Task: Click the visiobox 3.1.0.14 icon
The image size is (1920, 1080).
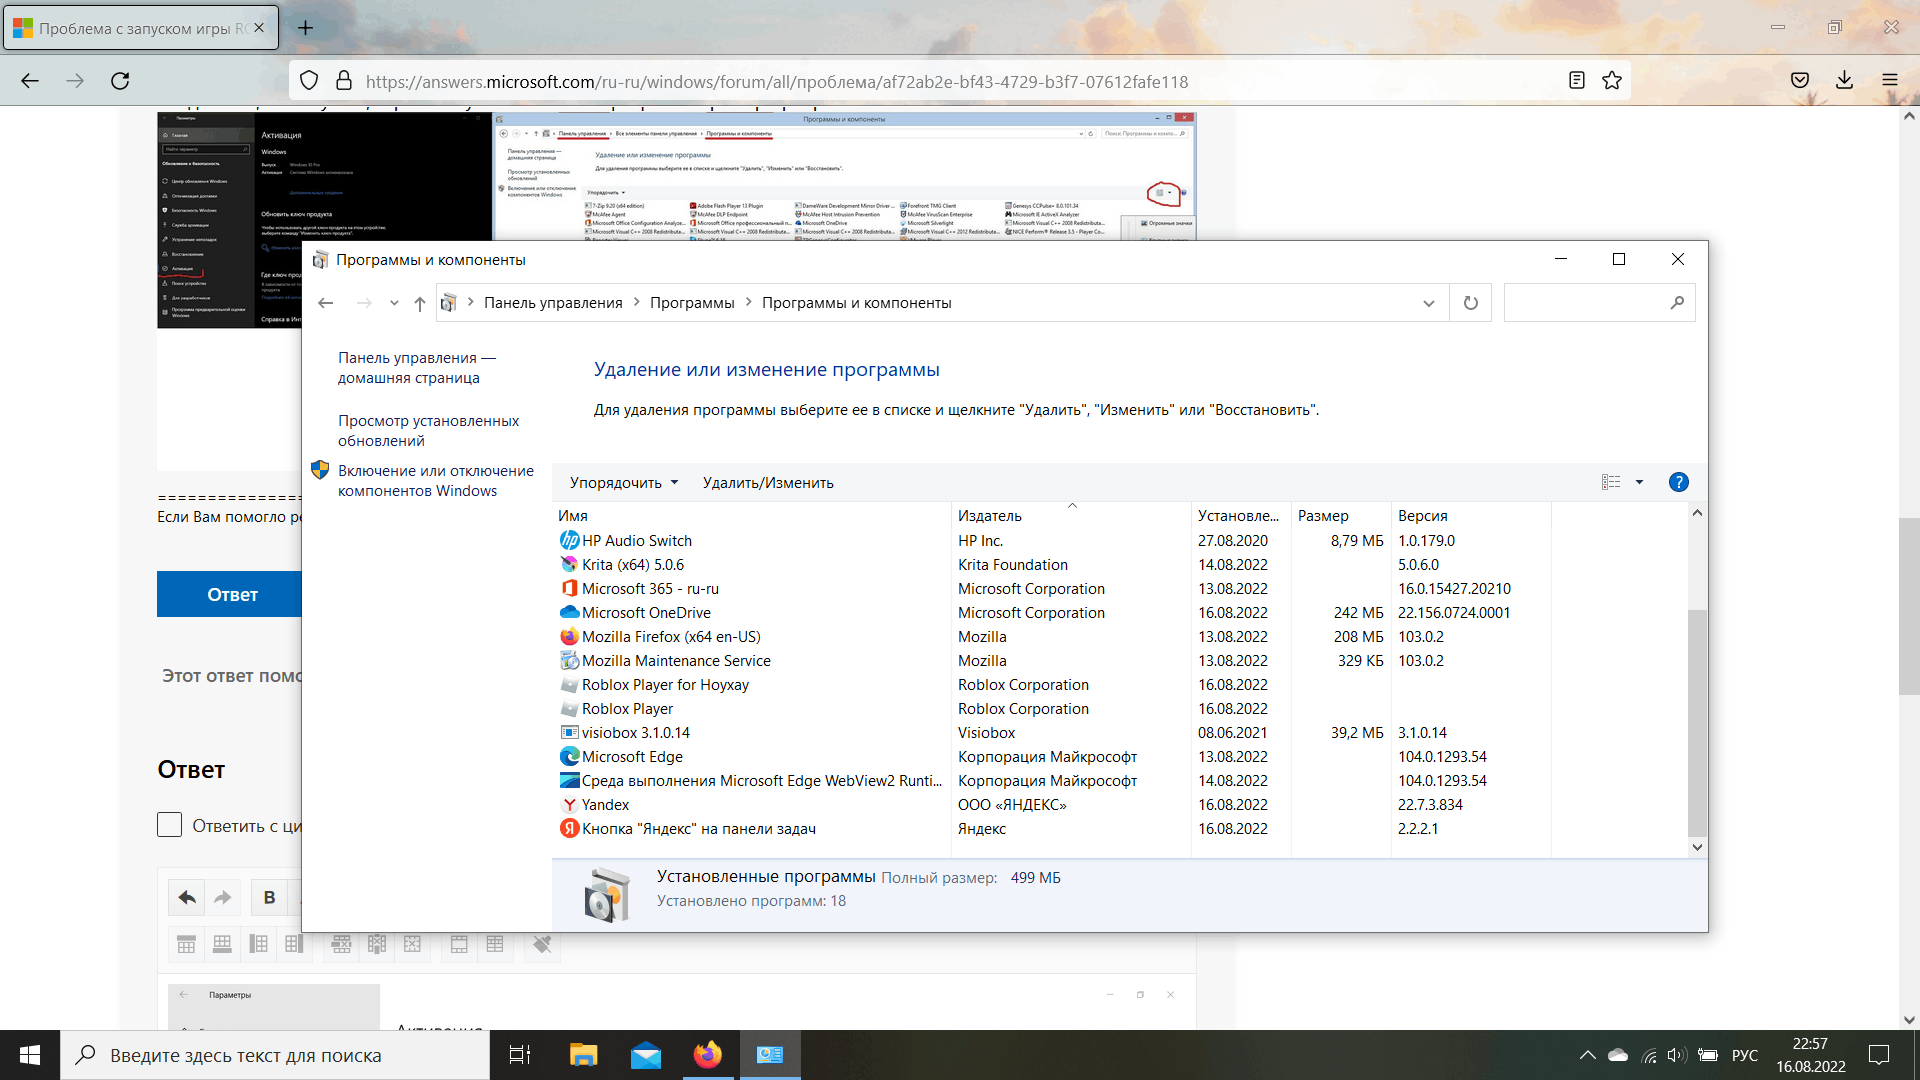Action: (x=569, y=732)
